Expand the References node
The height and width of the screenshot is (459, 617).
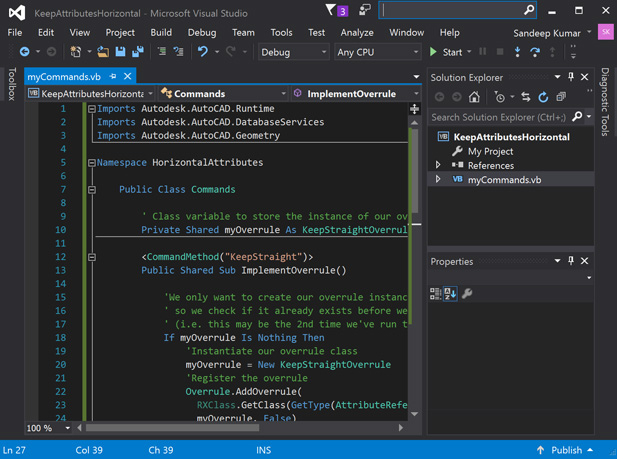pyautogui.click(x=438, y=165)
